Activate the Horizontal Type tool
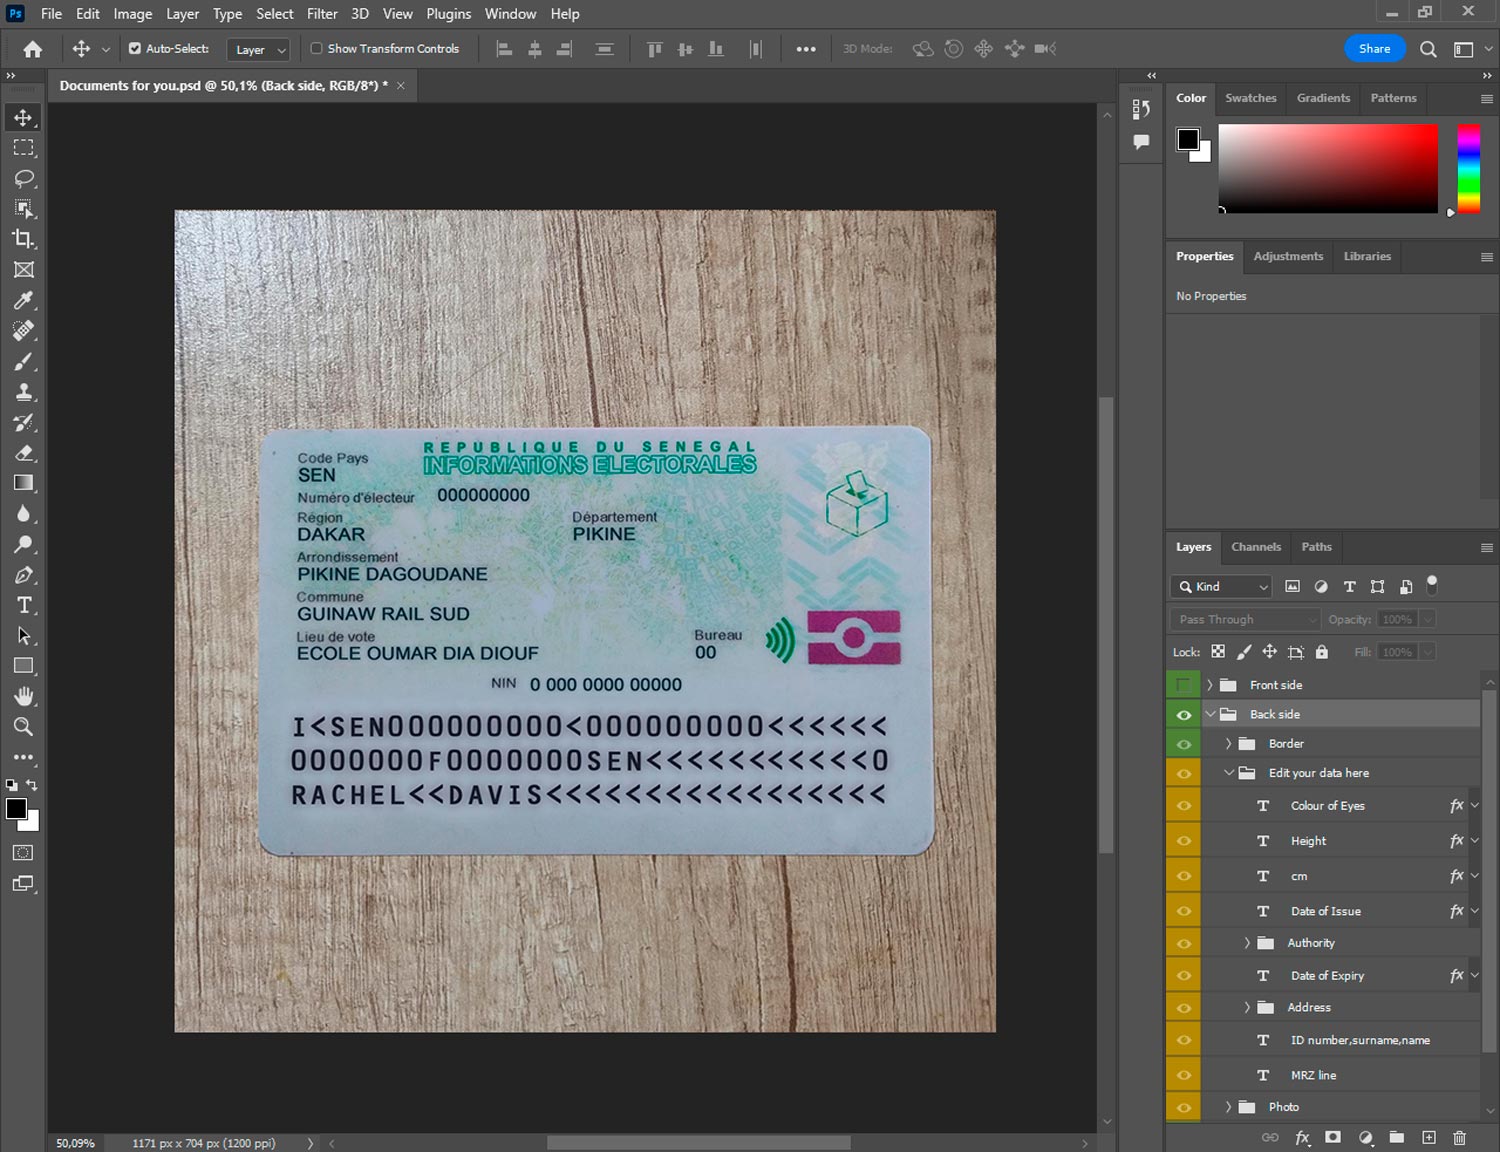 [x=23, y=605]
